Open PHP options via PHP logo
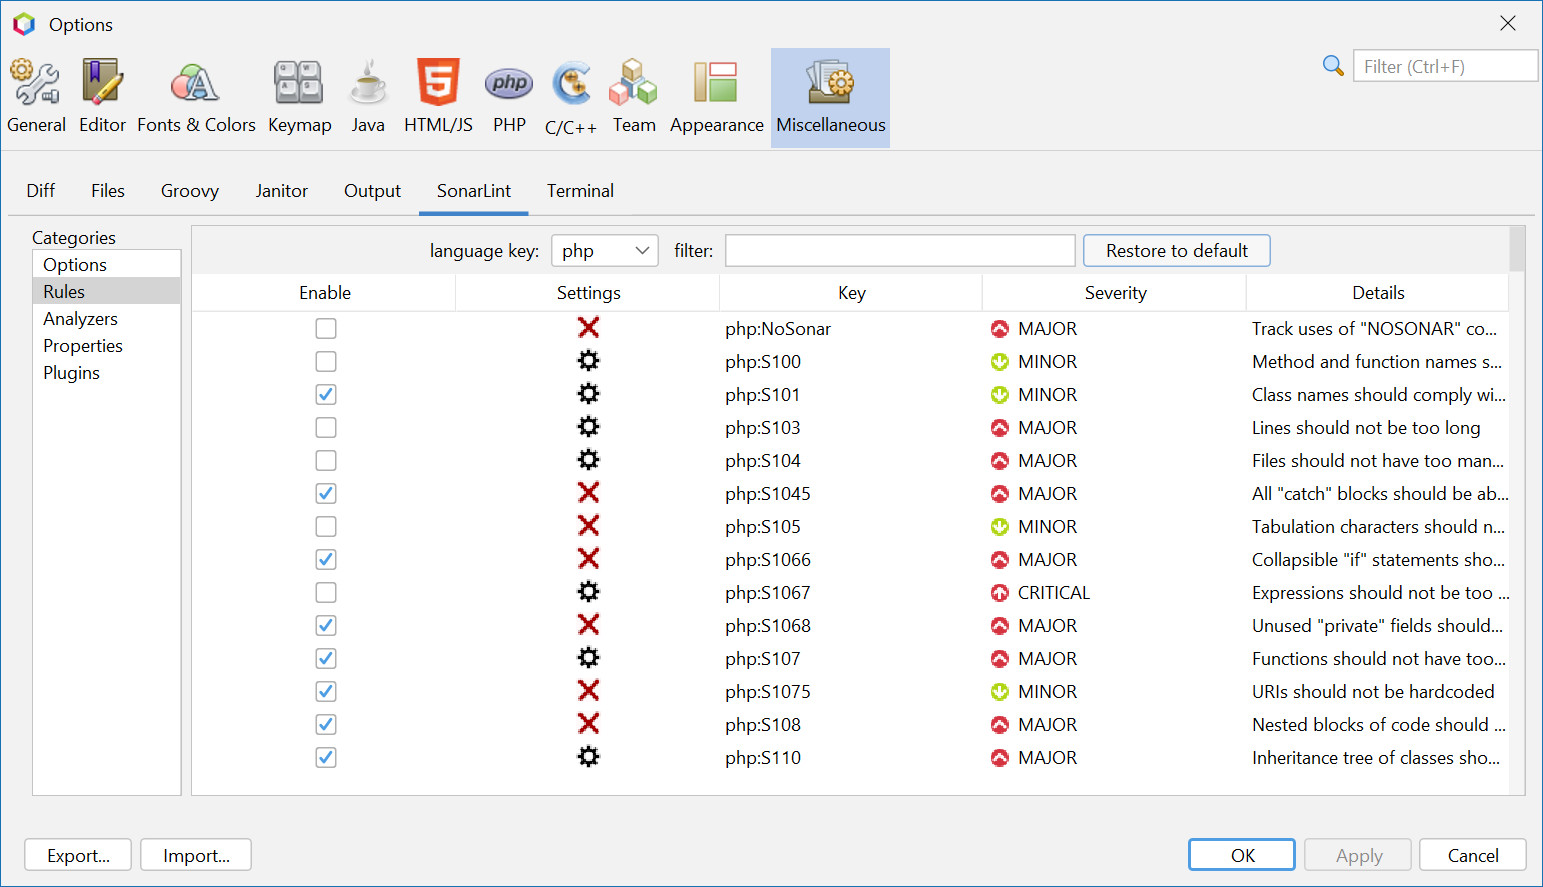Screen dimensions: 1543x887 (x=509, y=95)
